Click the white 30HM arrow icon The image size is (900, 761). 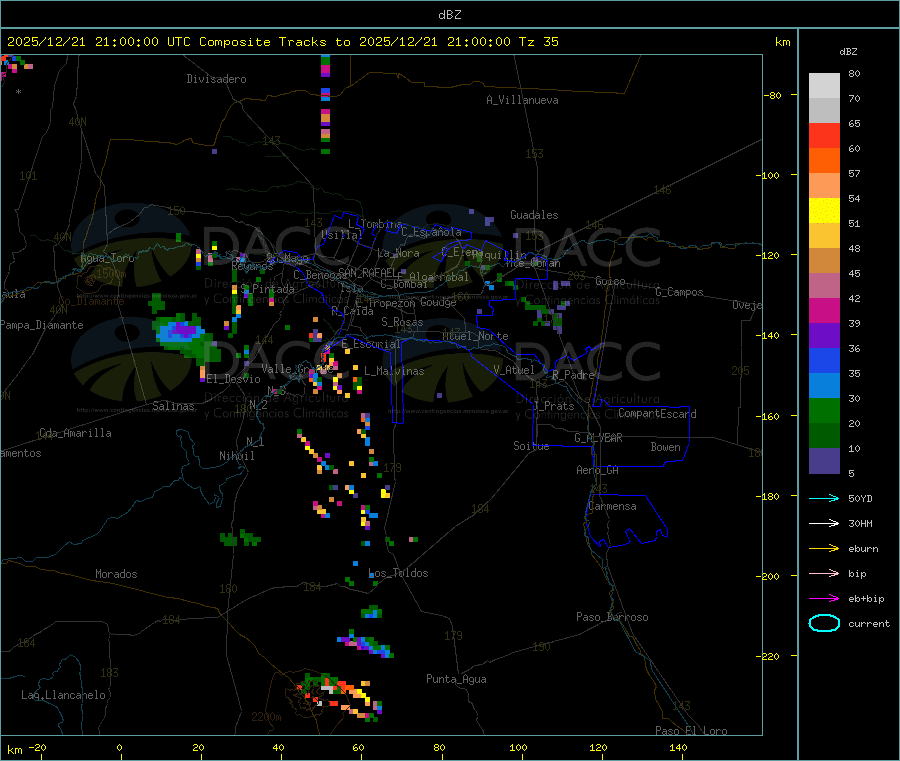pyautogui.click(x=824, y=523)
